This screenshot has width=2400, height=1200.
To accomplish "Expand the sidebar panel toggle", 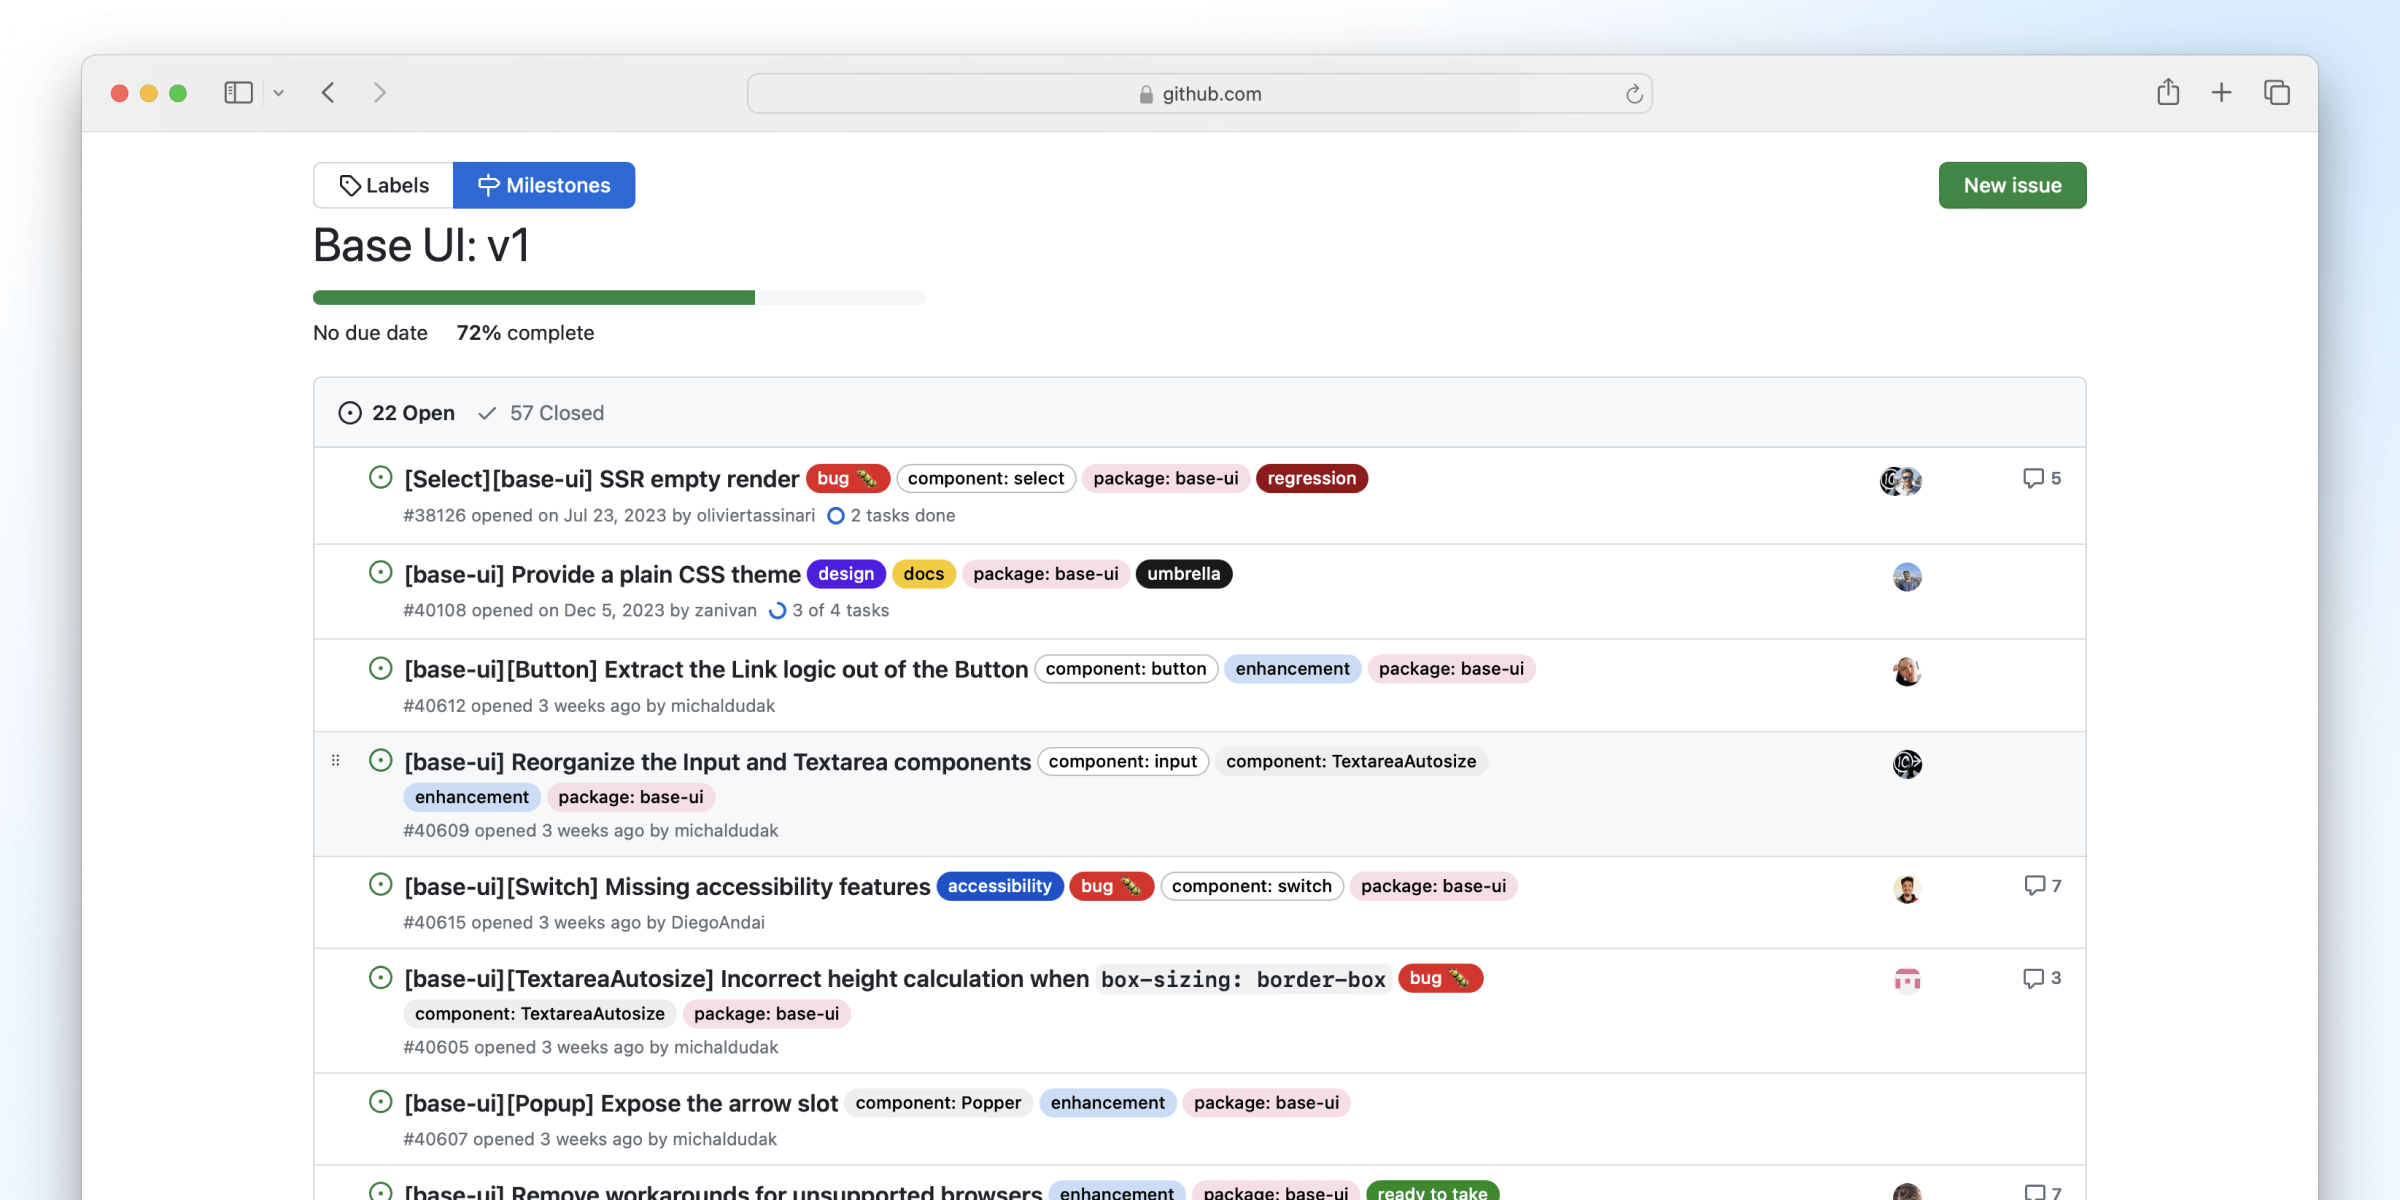I will 236,92.
